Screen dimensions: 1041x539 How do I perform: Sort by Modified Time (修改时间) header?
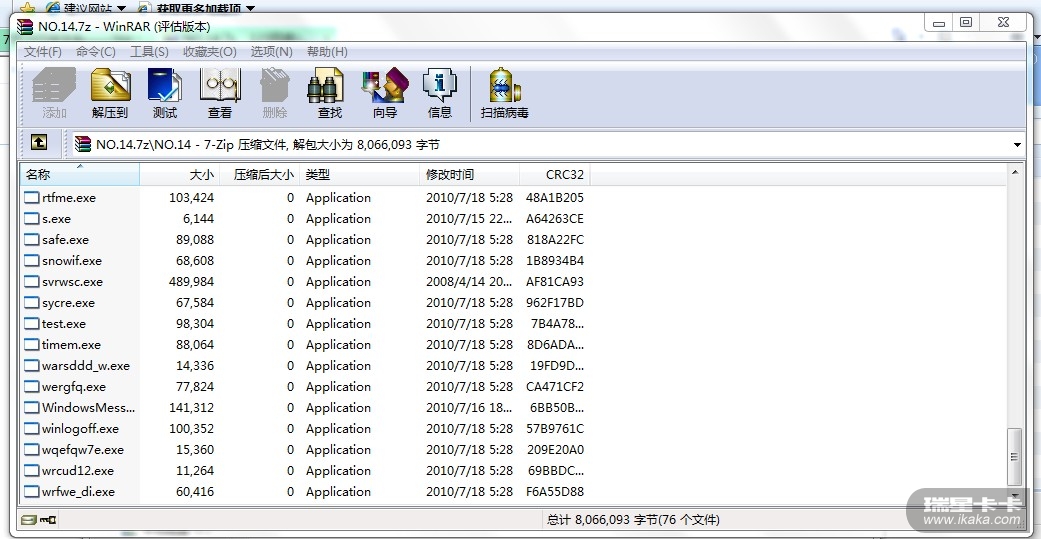(x=469, y=175)
